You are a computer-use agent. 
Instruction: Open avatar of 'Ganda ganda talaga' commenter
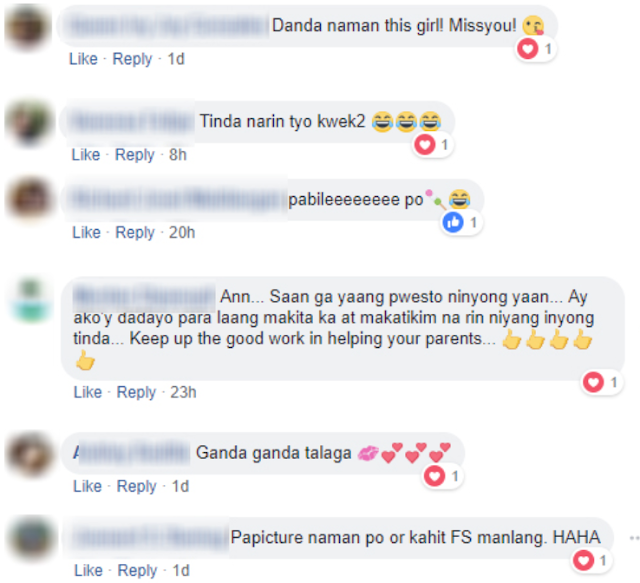pos(30,454)
